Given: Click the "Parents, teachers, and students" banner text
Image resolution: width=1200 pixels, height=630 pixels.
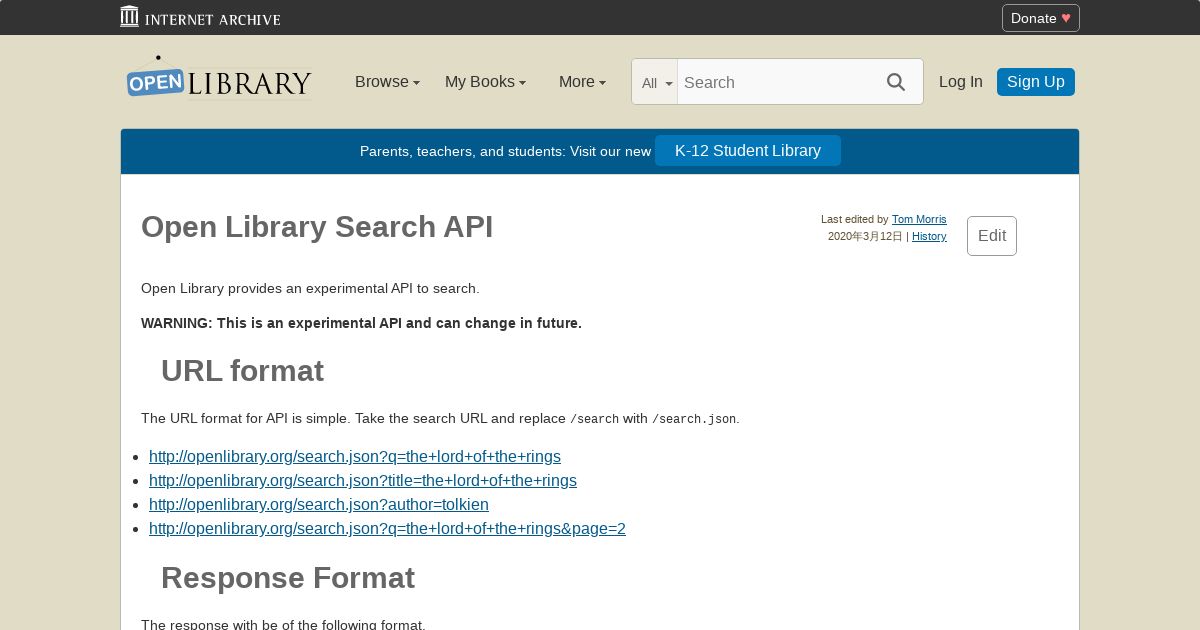Looking at the screenshot, I should click(506, 151).
